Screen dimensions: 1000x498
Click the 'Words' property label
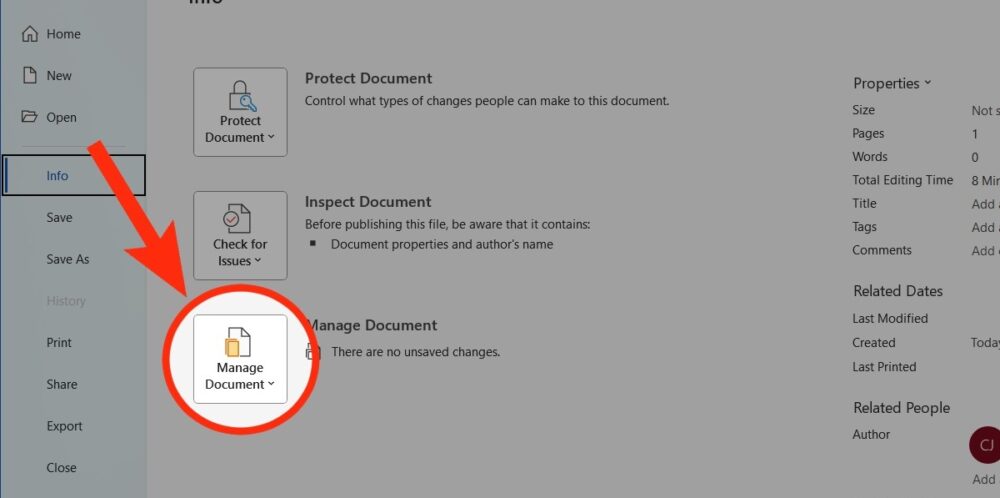[870, 157]
